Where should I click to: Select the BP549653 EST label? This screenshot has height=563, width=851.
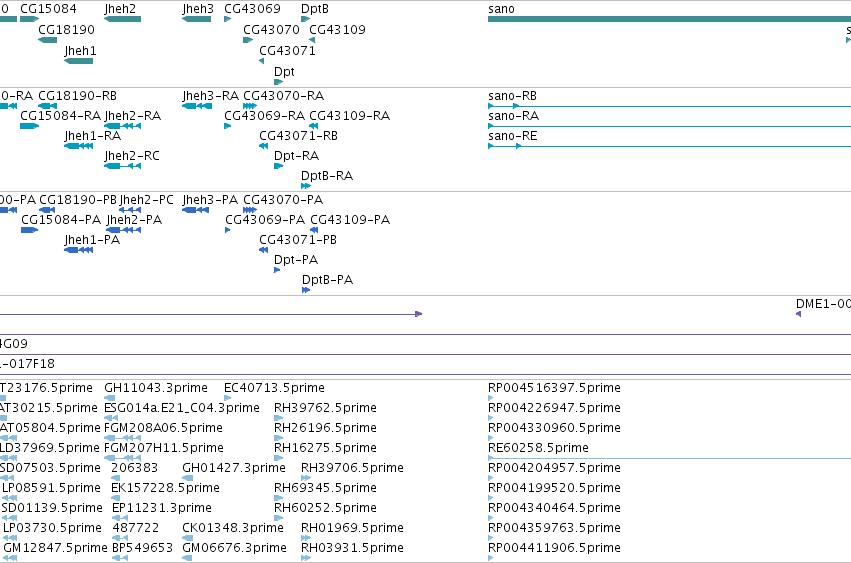click(142, 548)
